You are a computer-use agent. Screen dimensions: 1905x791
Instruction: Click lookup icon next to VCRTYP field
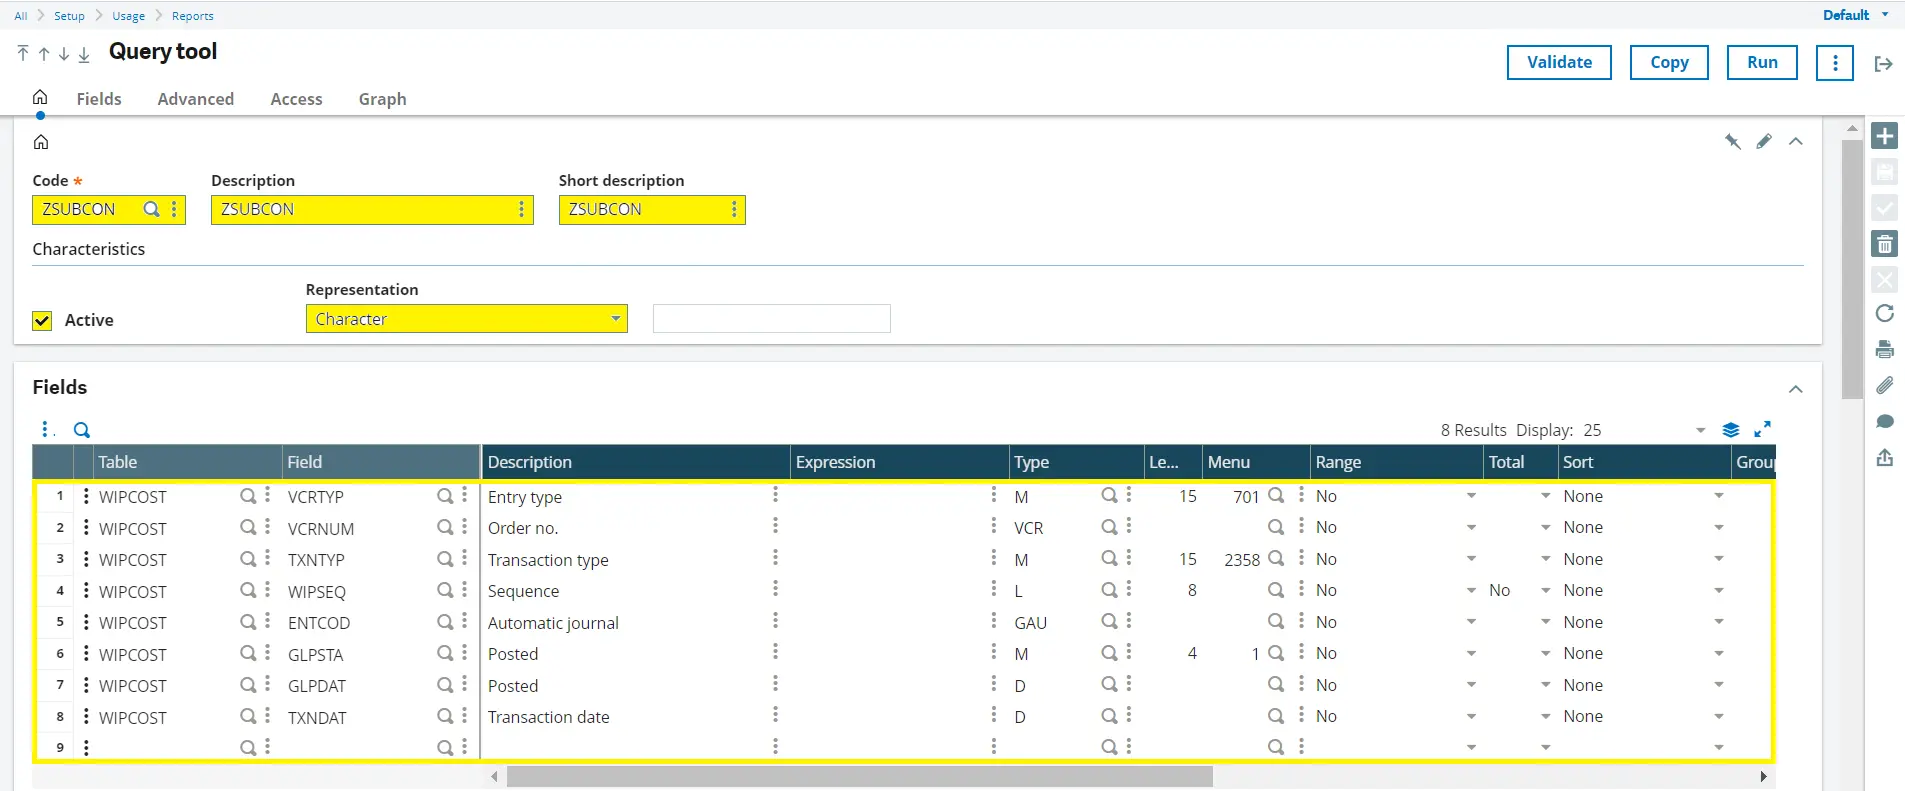445,496
